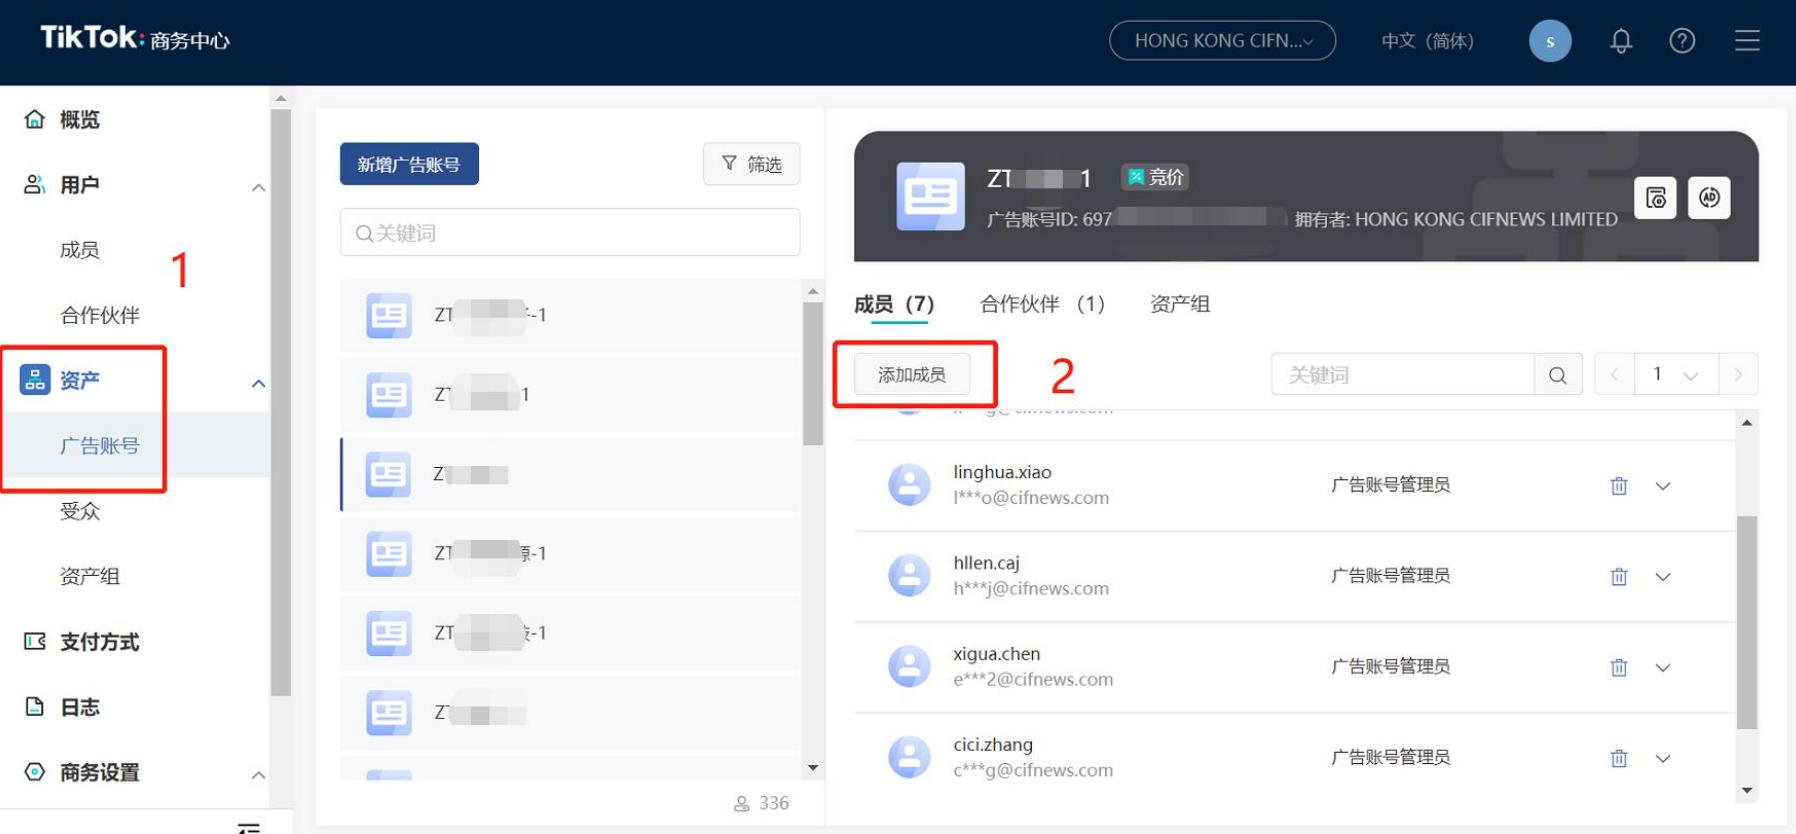Screen dimensions: 1796x834
Task: Open the notifications bell
Action: 1621,41
